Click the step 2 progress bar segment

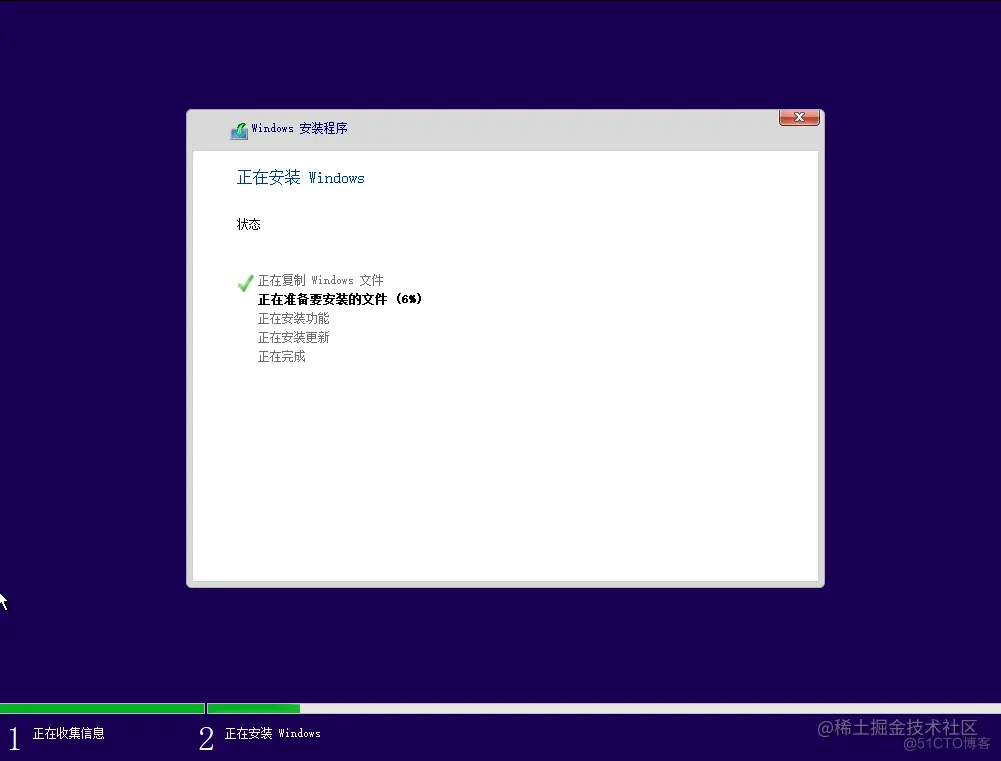tap(253, 708)
